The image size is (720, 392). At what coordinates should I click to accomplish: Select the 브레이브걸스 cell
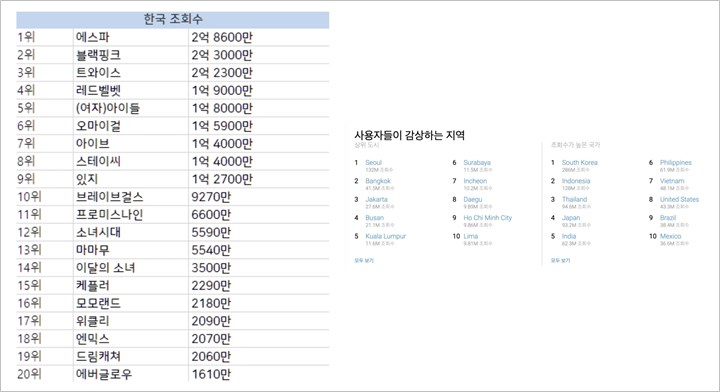[x=131, y=197]
